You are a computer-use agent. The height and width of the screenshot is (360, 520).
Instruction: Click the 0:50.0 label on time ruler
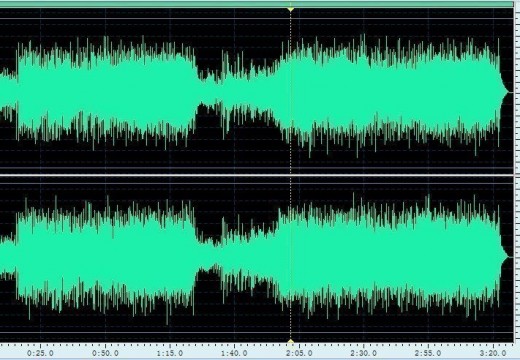point(105,353)
